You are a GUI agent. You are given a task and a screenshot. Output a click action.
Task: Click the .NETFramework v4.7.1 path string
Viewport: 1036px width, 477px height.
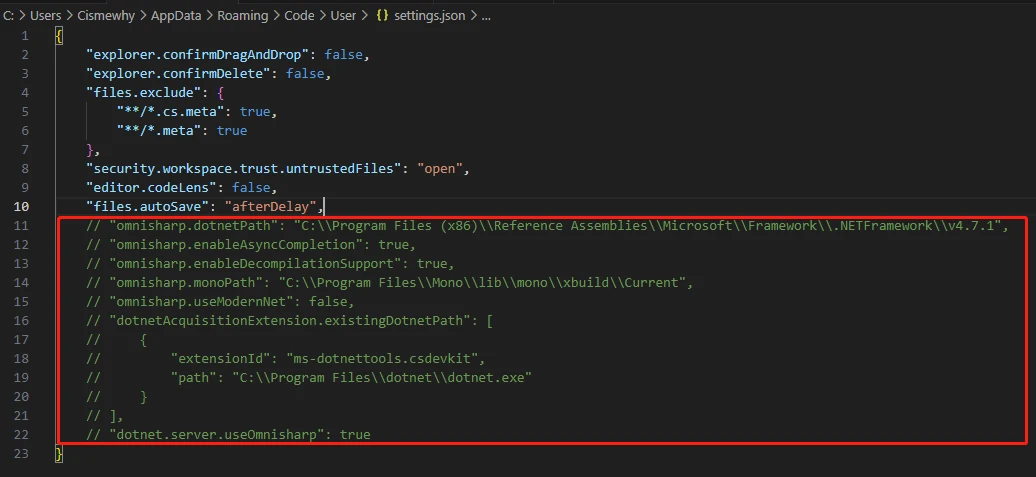(648, 225)
